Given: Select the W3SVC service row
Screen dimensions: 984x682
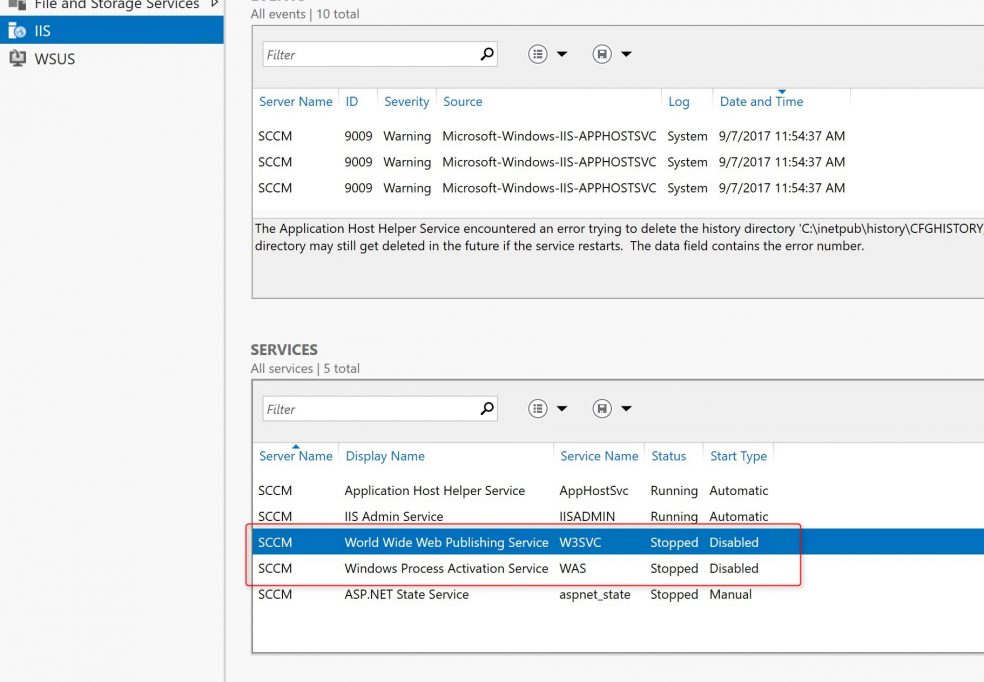Looking at the screenshot, I should tap(500, 542).
